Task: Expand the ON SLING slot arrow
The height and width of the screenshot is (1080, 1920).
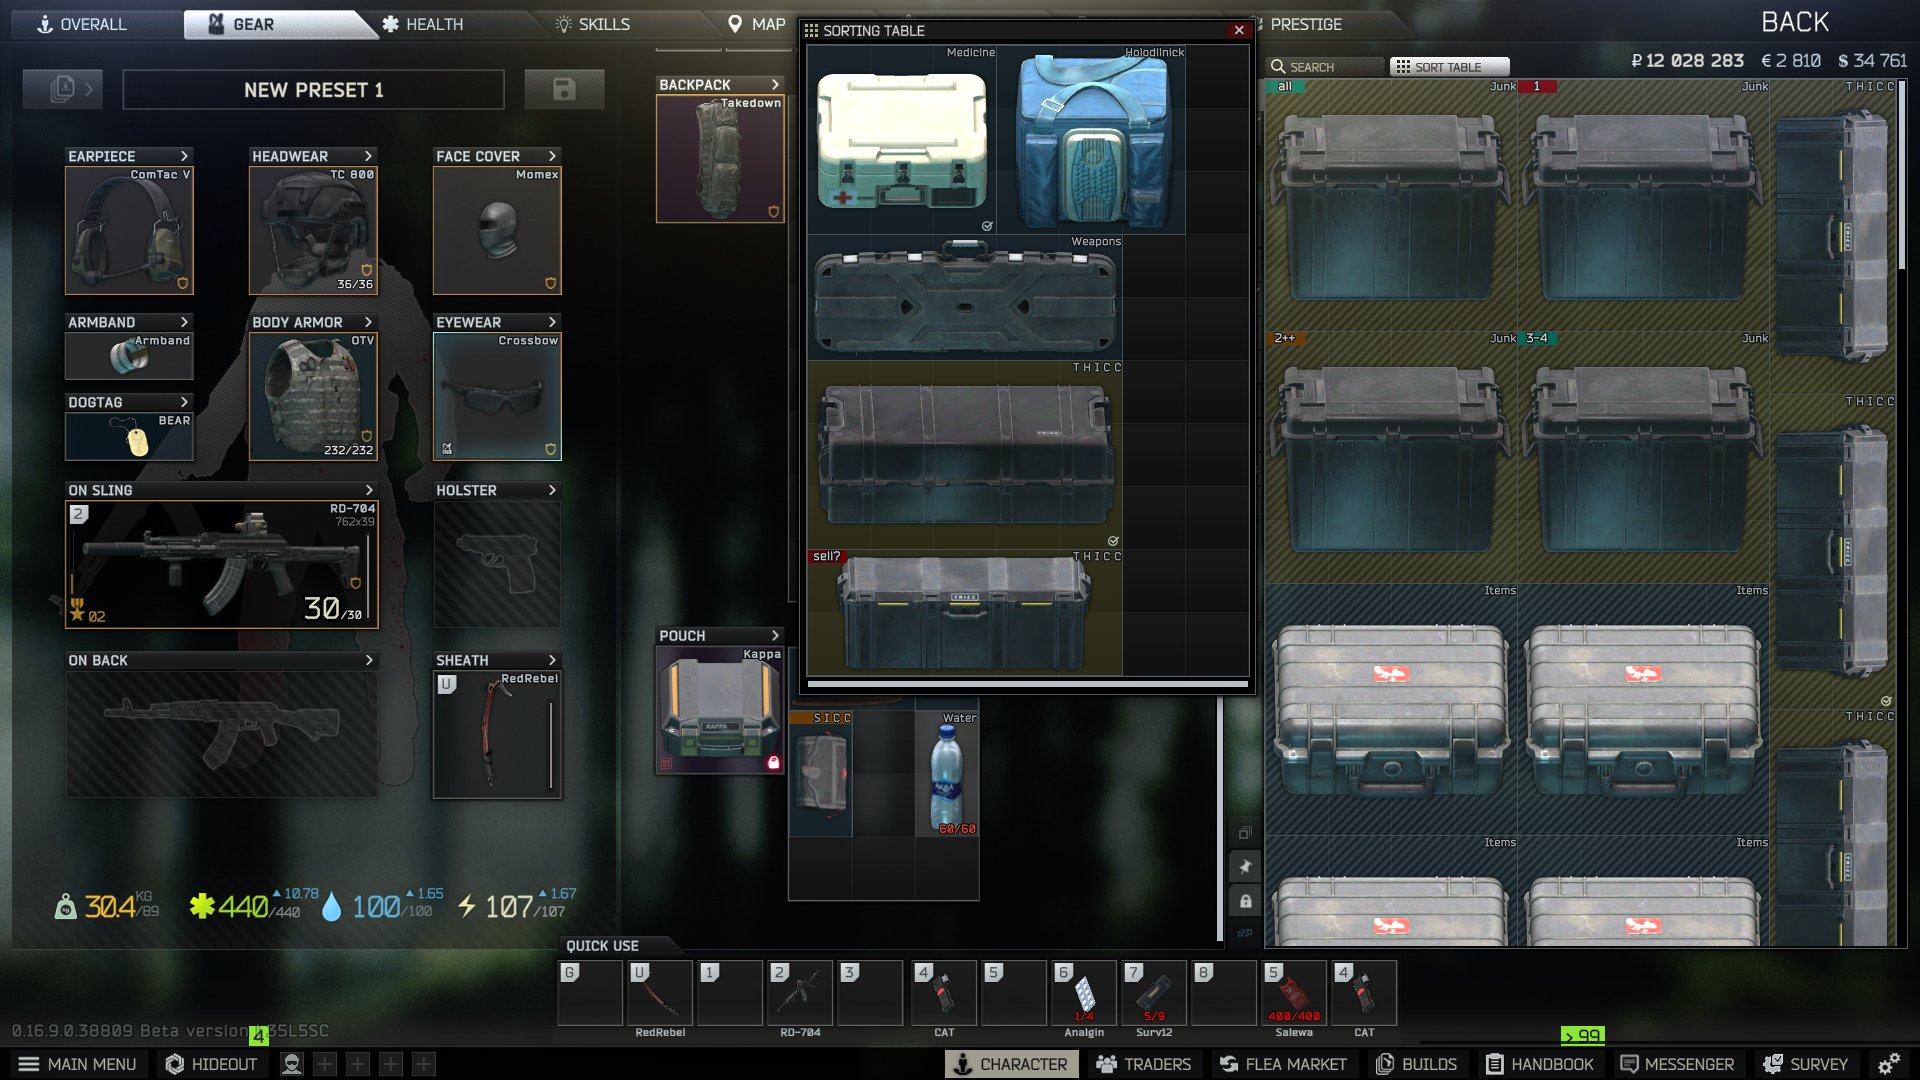Action: click(x=369, y=490)
